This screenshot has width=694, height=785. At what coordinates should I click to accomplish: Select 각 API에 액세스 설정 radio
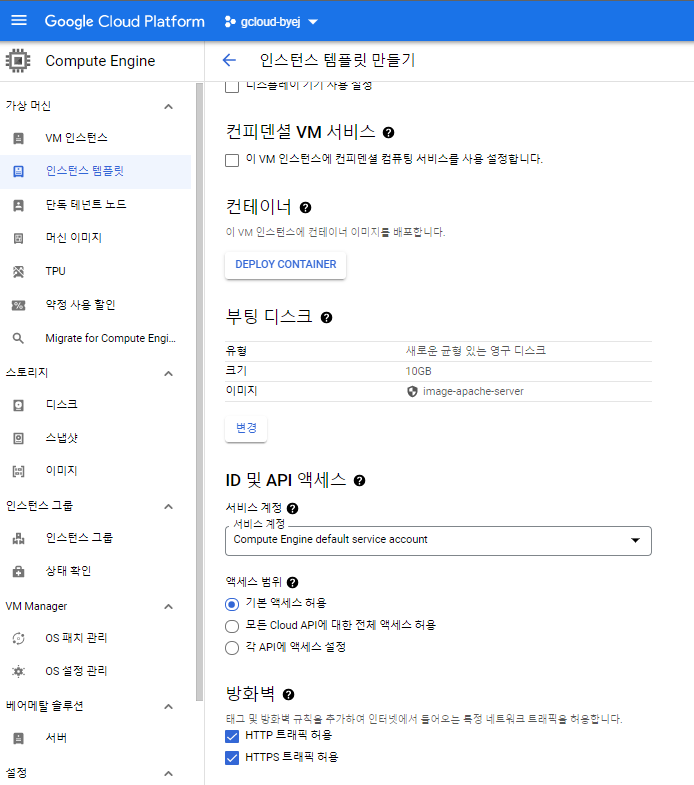(232, 648)
